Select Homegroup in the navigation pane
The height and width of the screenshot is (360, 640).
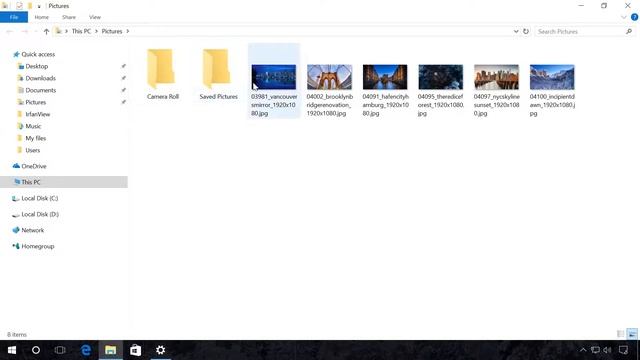(38, 246)
